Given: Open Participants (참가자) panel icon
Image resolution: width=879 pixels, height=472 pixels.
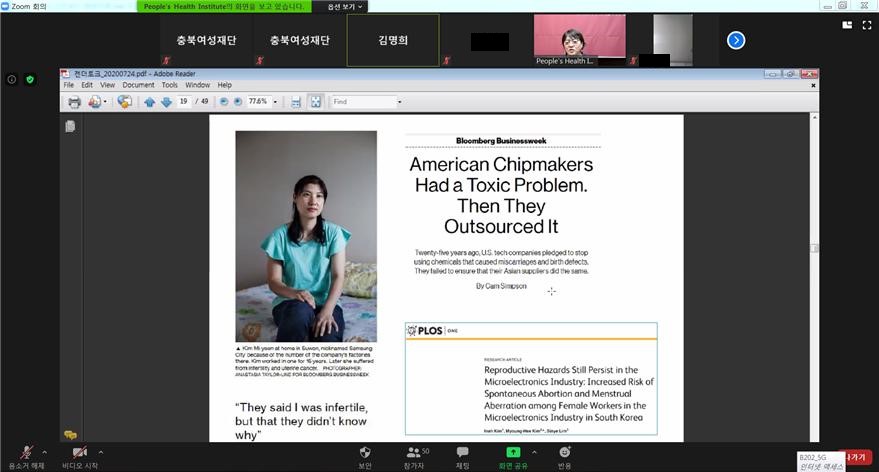Looking at the screenshot, I should click(x=414, y=457).
